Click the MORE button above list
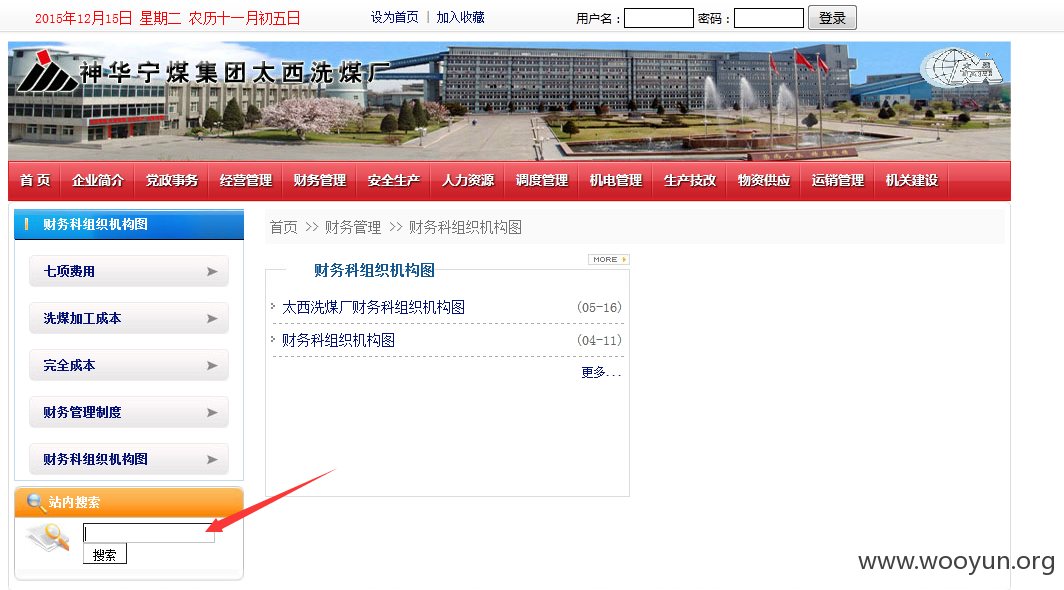The width and height of the screenshot is (1064, 590). pyautogui.click(x=609, y=259)
